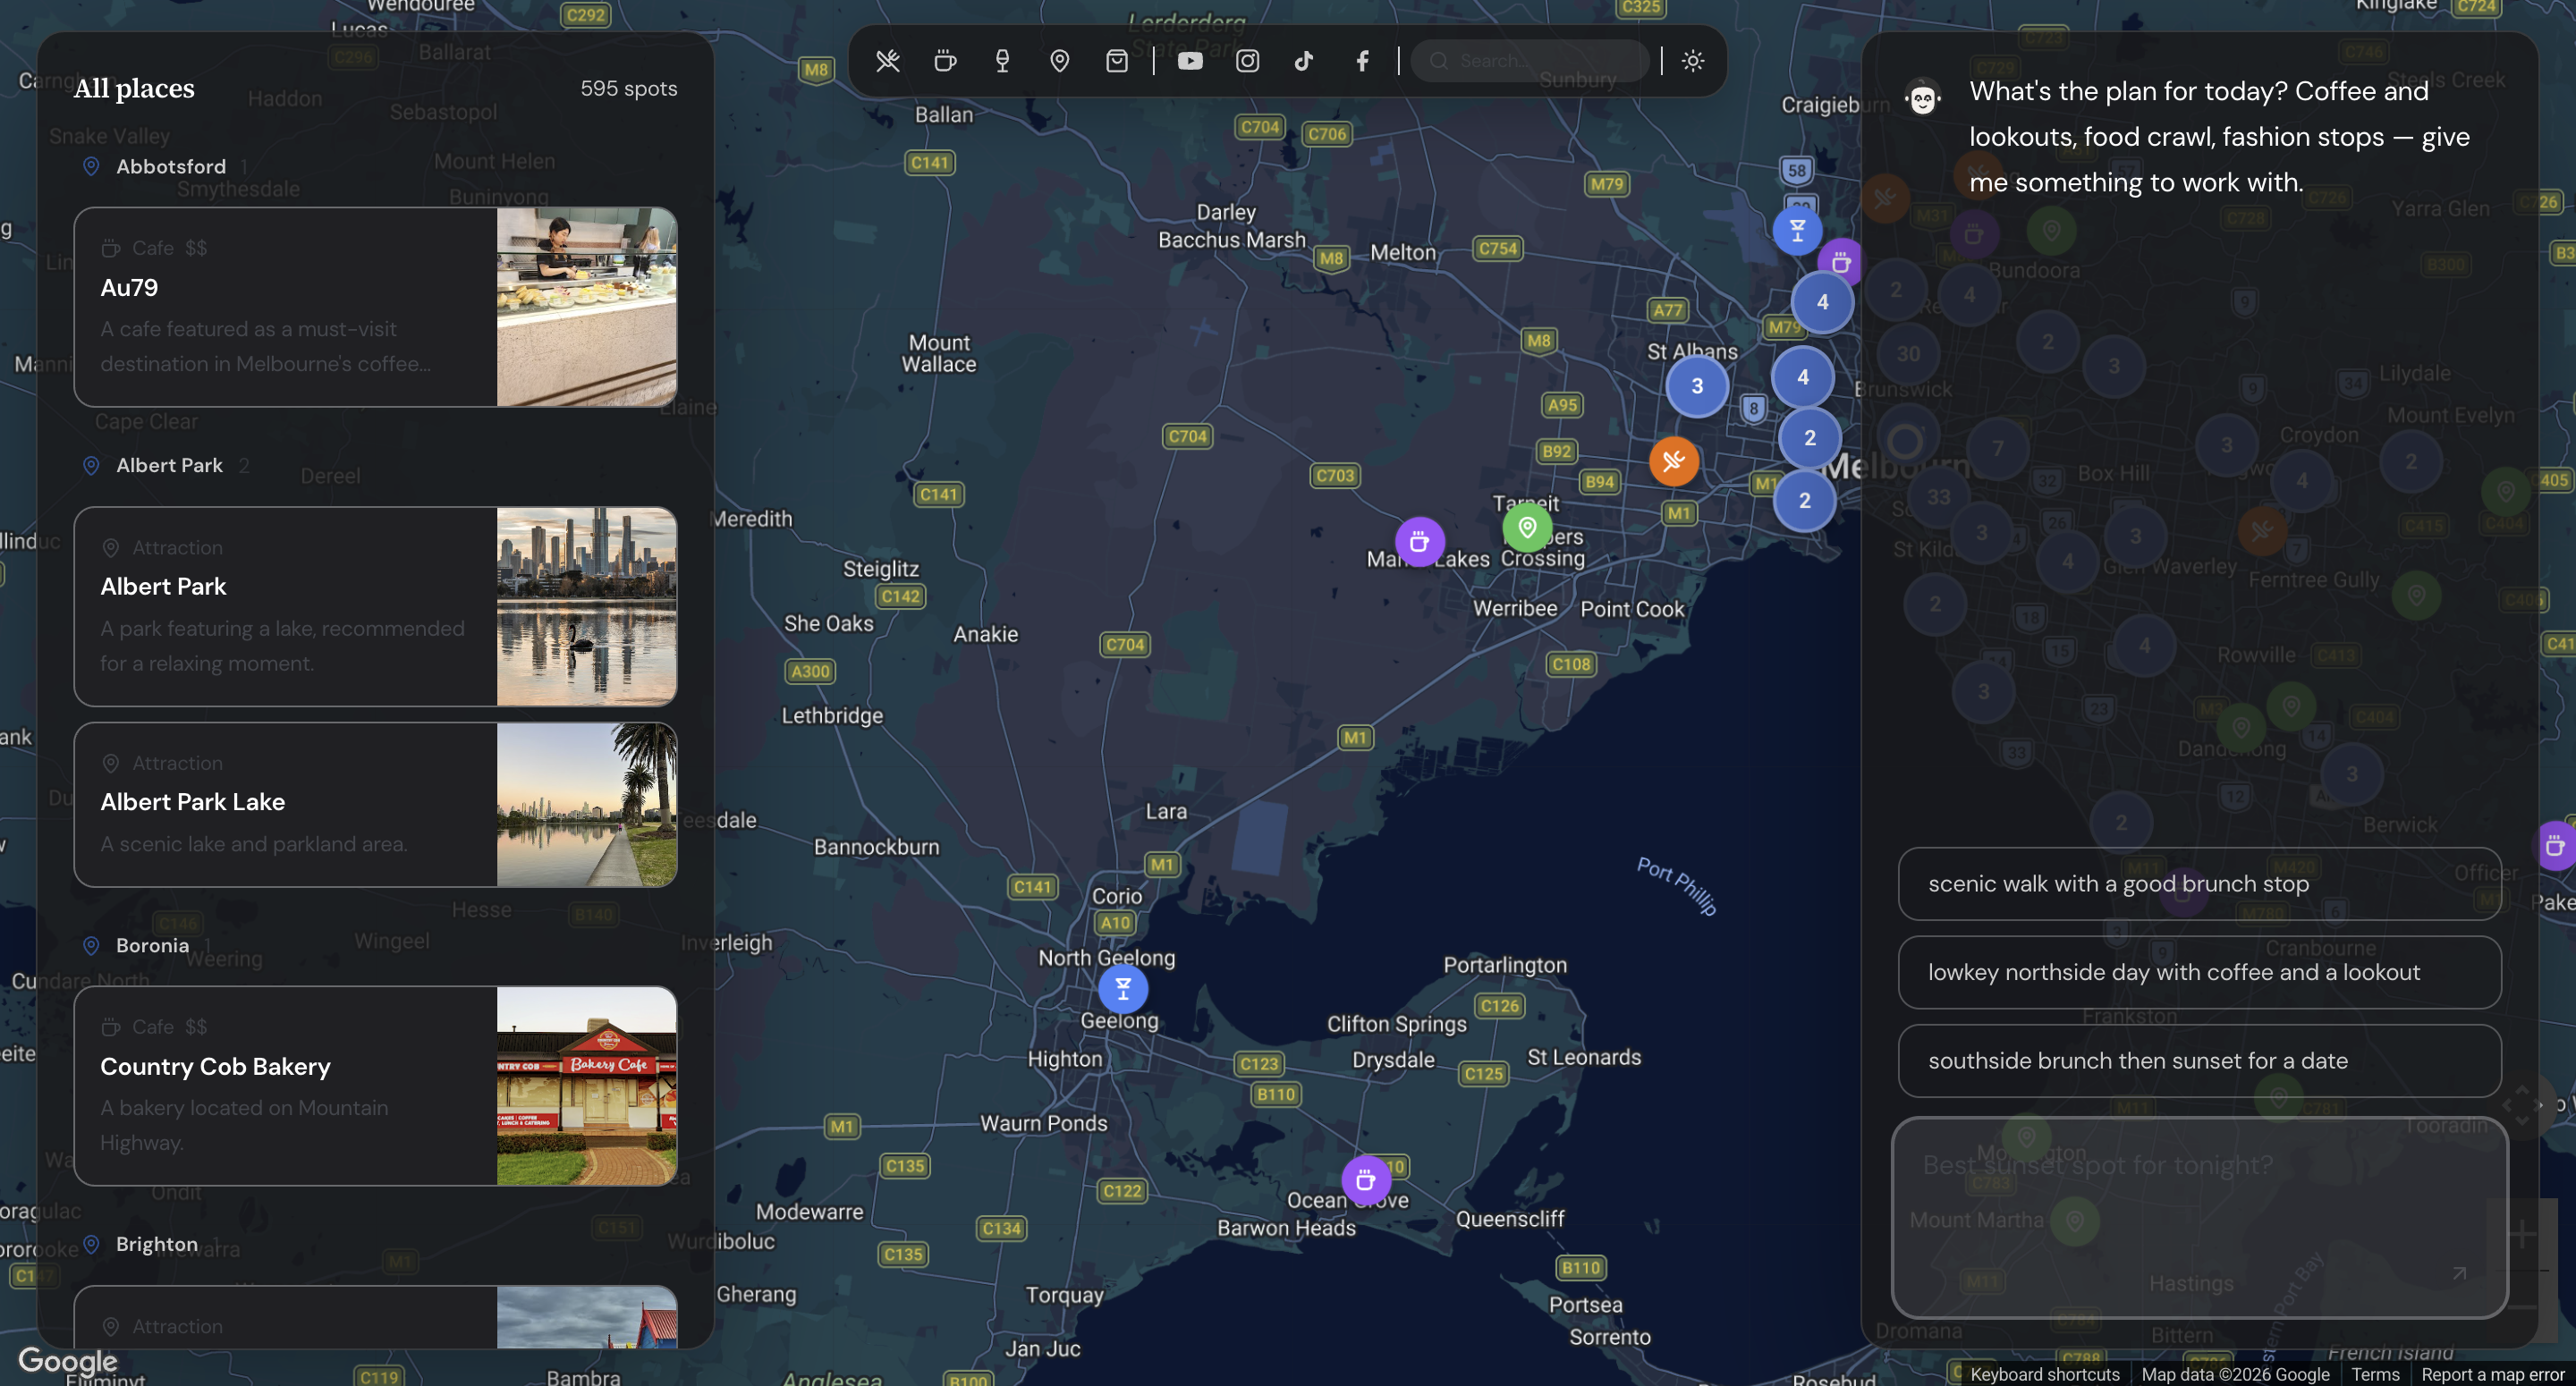2576x1386 pixels.
Task: Pick 'lowkey northside day with coffee' suggestion
Action: tap(2198, 972)
